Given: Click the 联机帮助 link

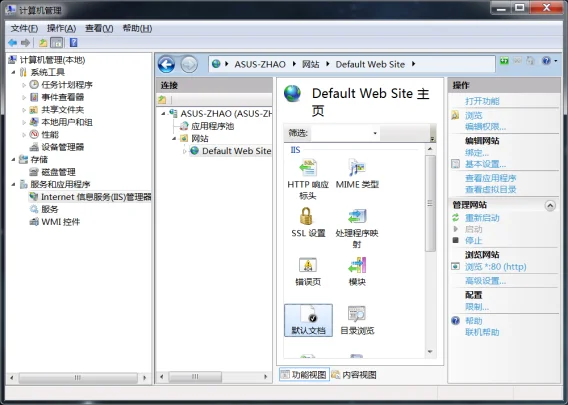Looking at the screenshot, I should click(482, 332).
